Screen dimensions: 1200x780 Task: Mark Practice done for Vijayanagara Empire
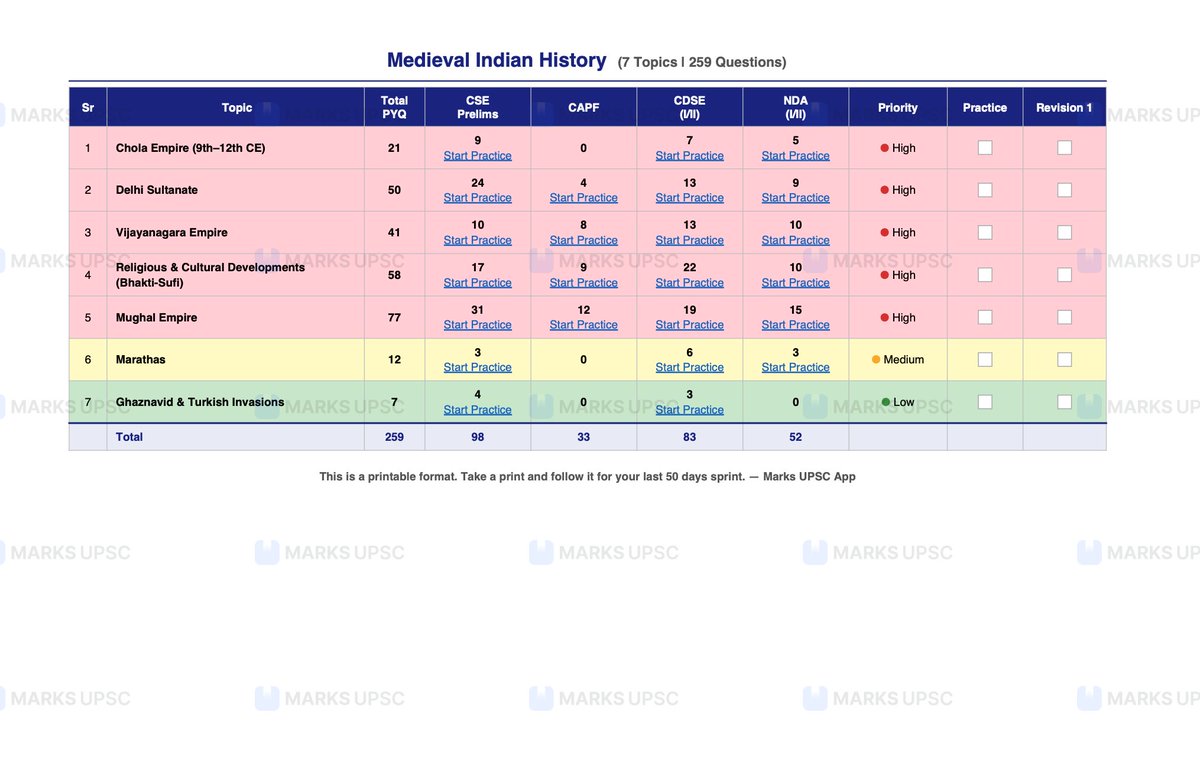coord(985,232)
